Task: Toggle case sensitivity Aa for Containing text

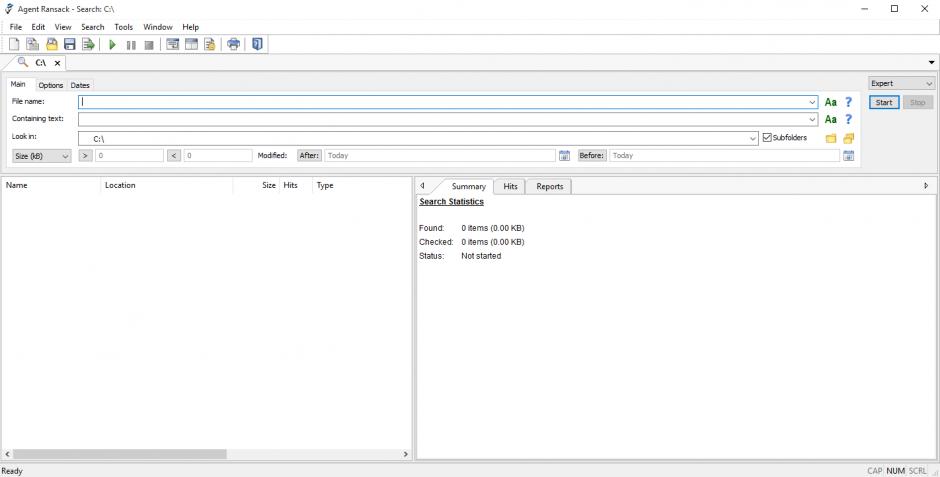Action: coord(830,119)
